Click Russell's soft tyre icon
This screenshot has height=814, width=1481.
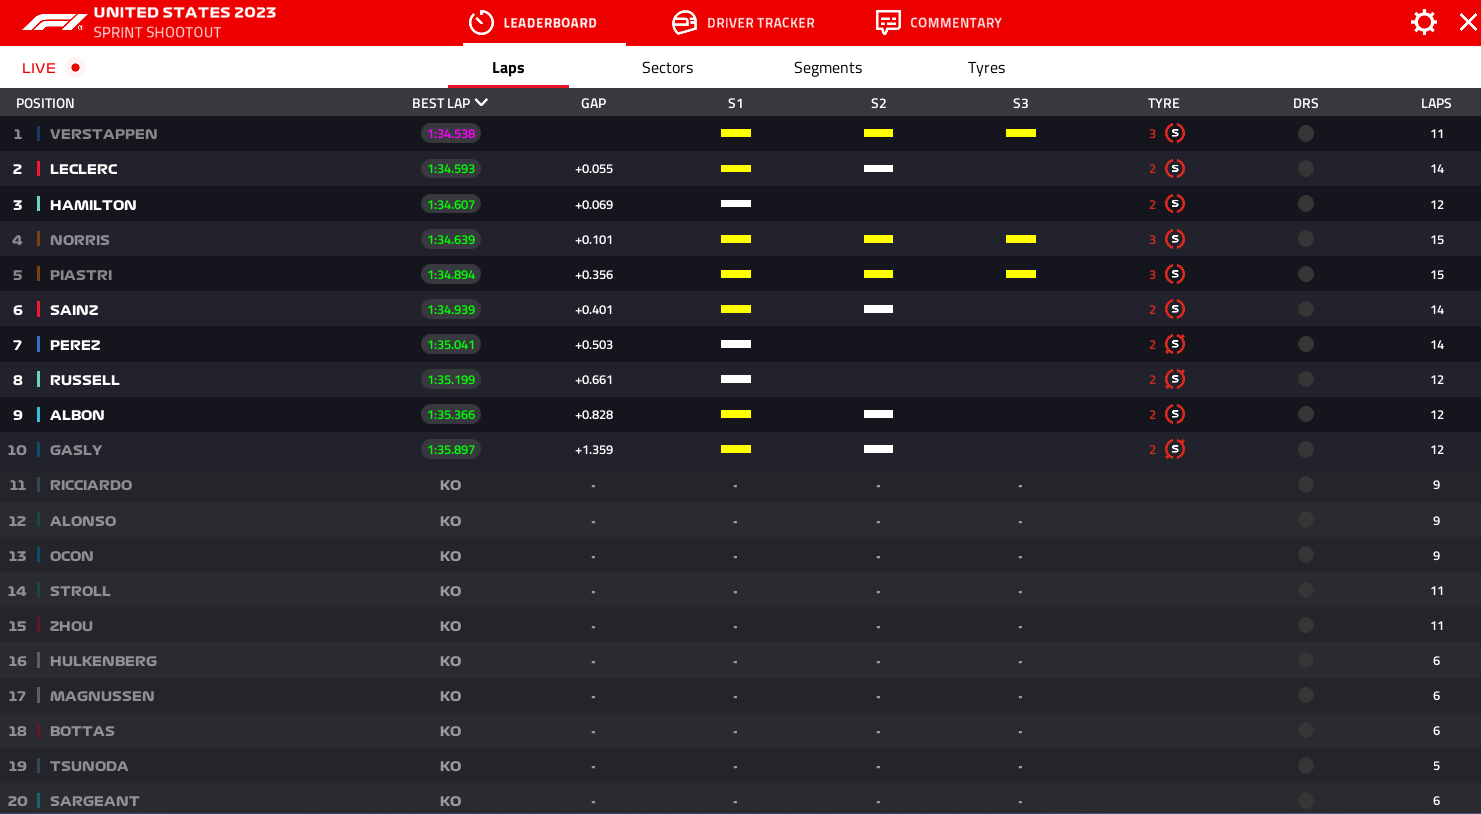[x=1175, y=379]
